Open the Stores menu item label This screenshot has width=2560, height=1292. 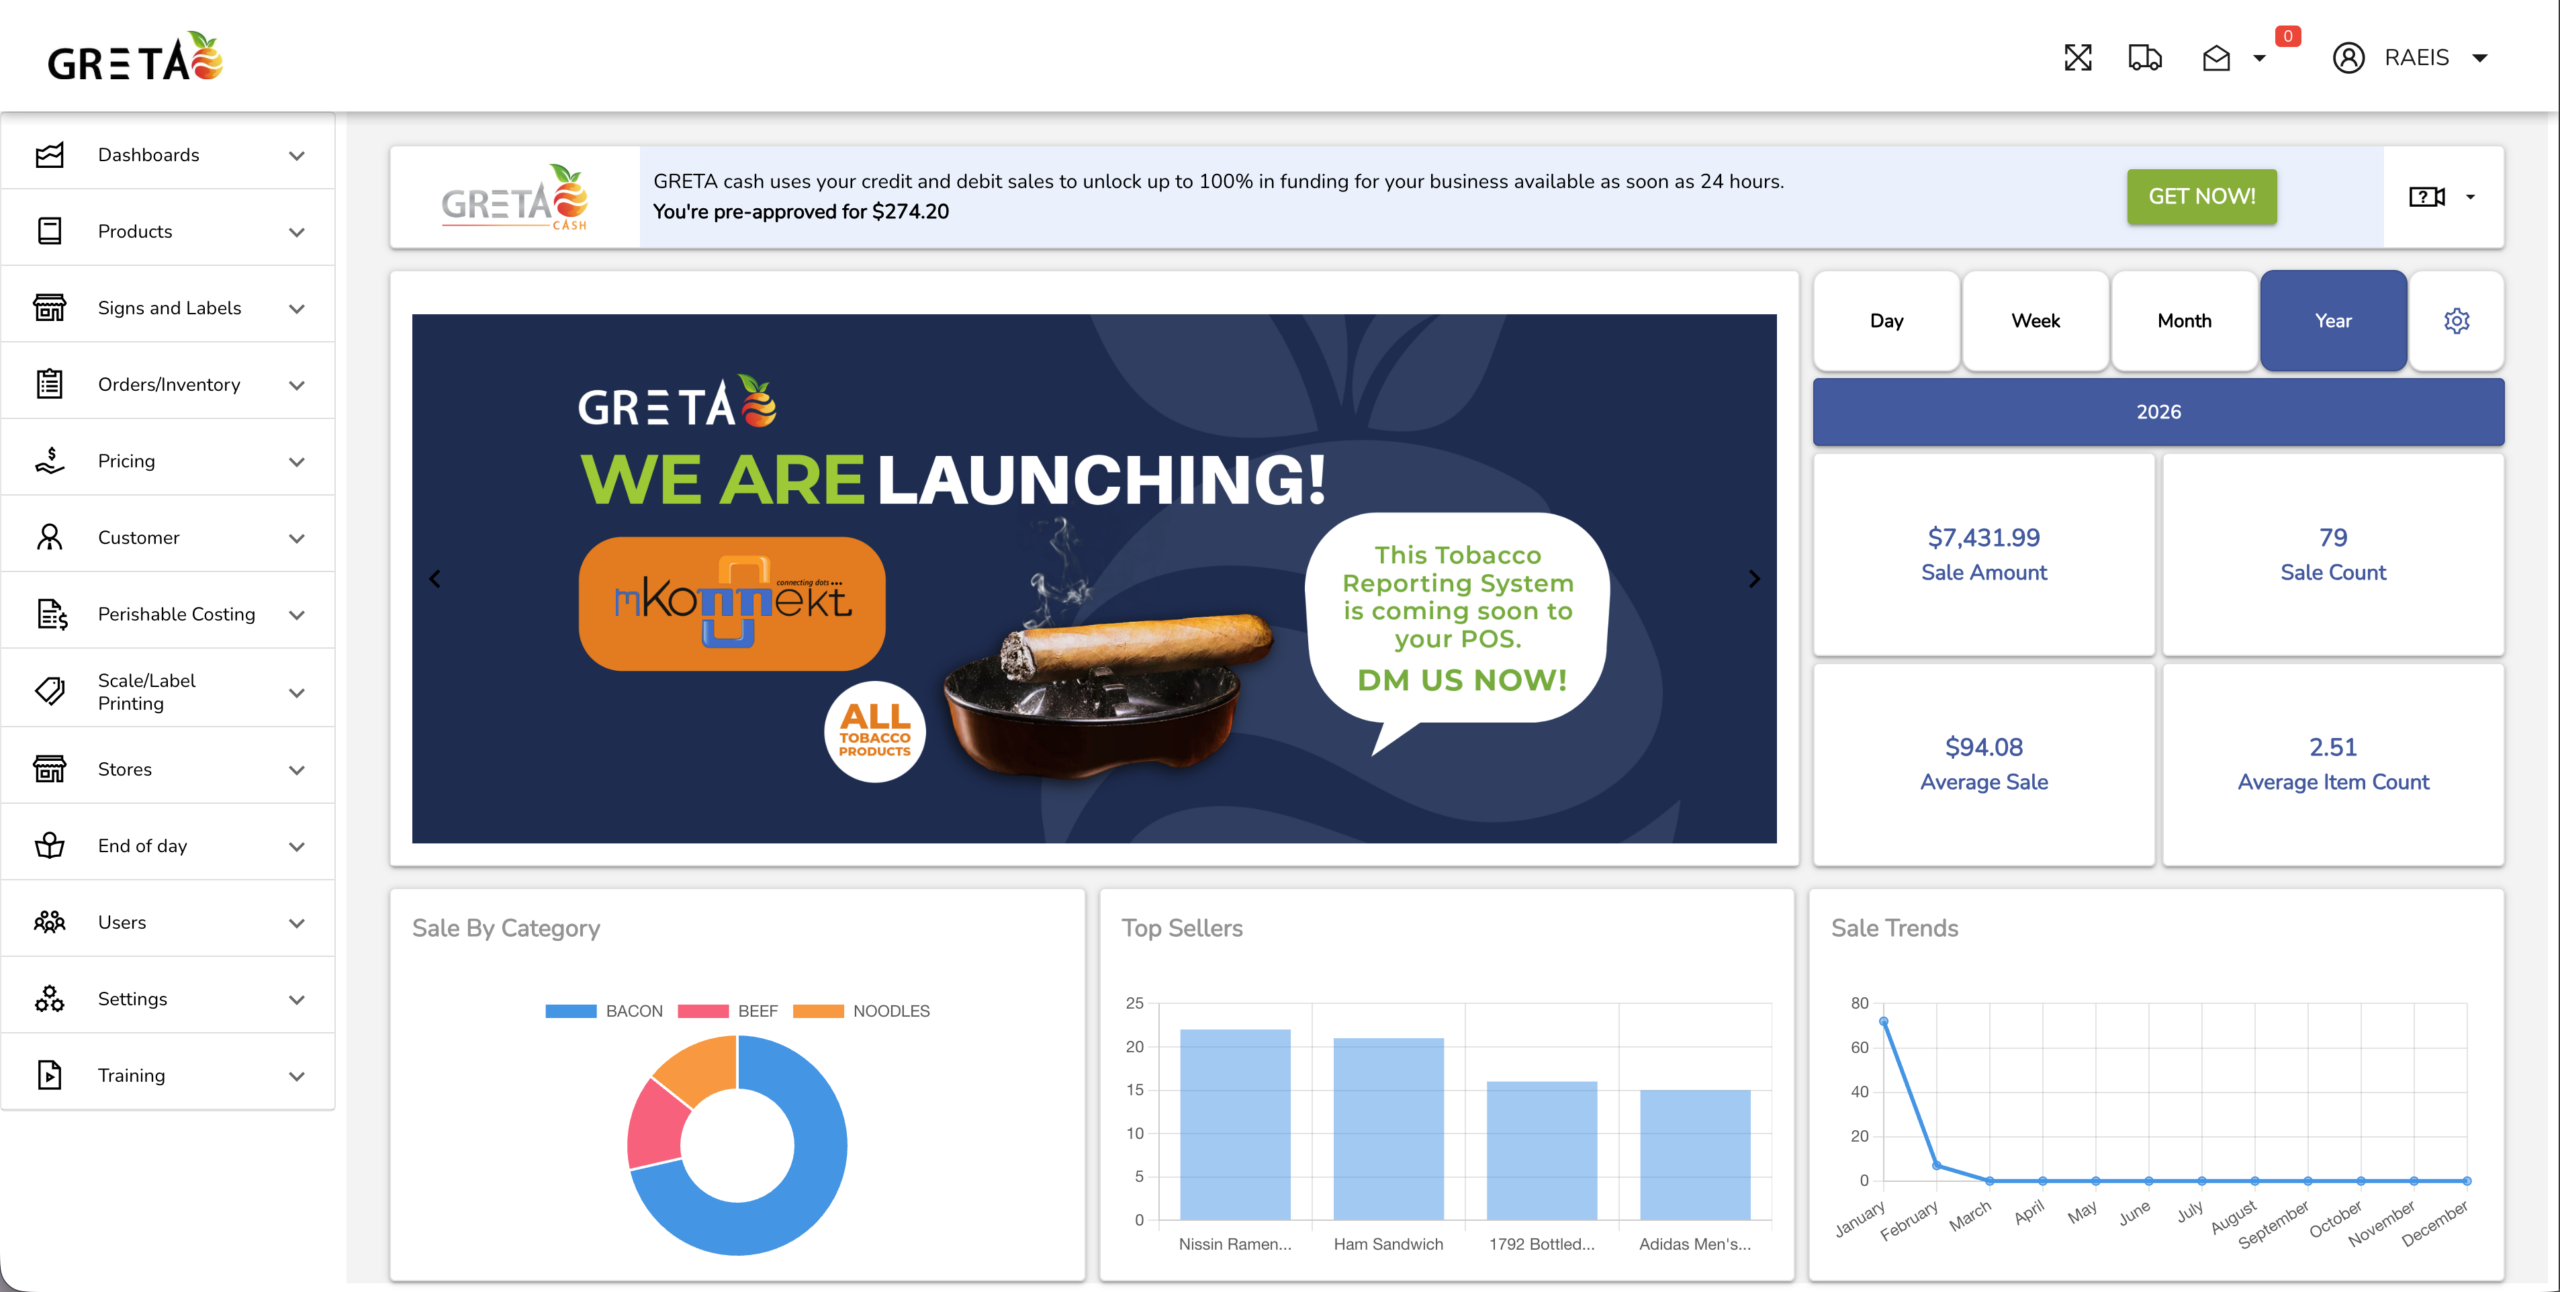coord(125,769)
